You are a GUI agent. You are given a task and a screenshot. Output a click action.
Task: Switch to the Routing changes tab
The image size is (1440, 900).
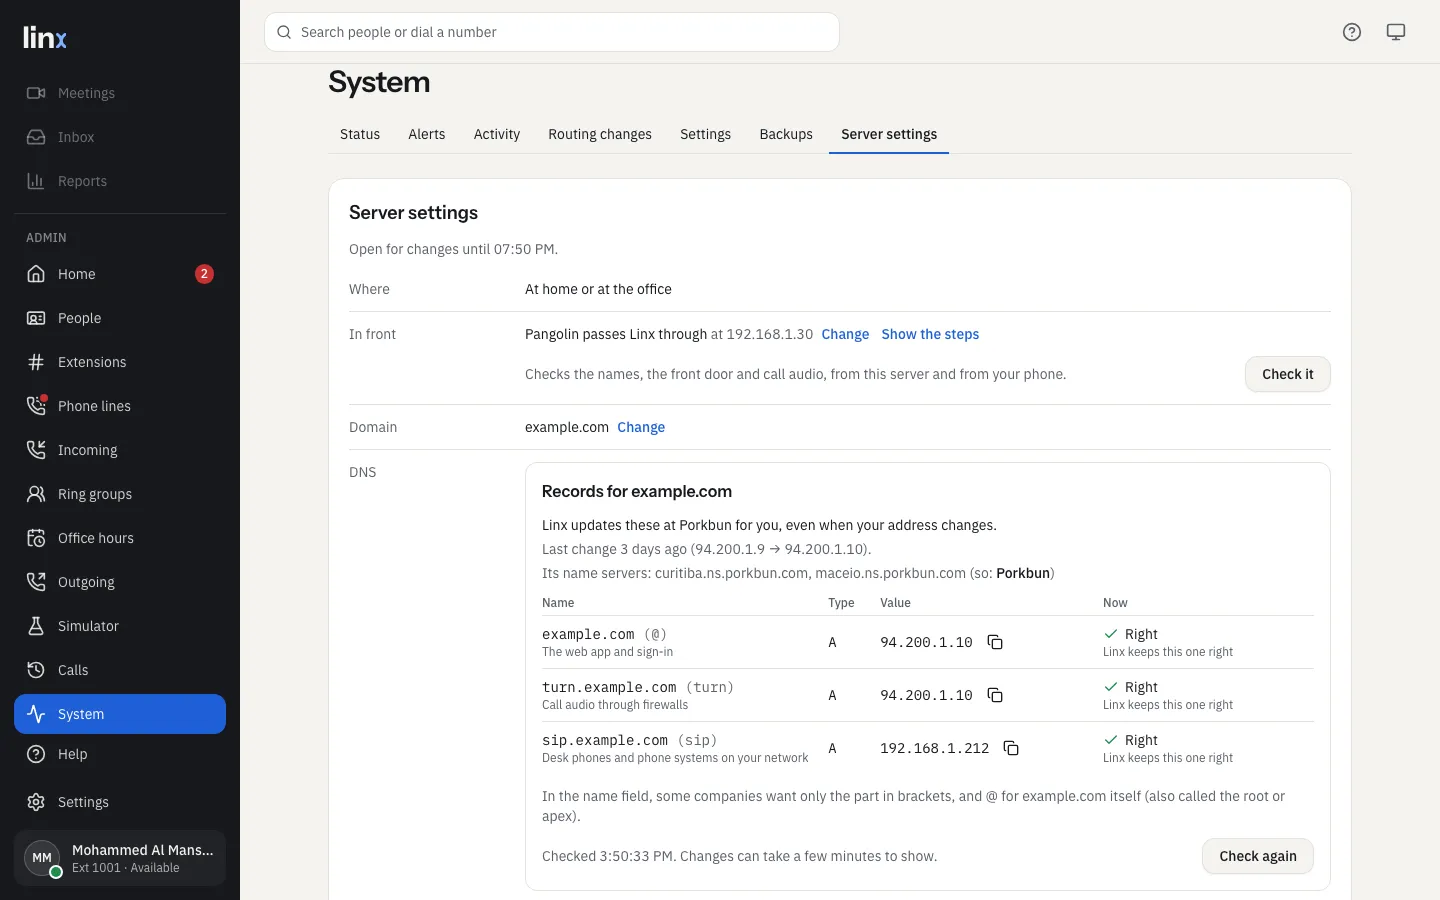(x=600, y=134)
